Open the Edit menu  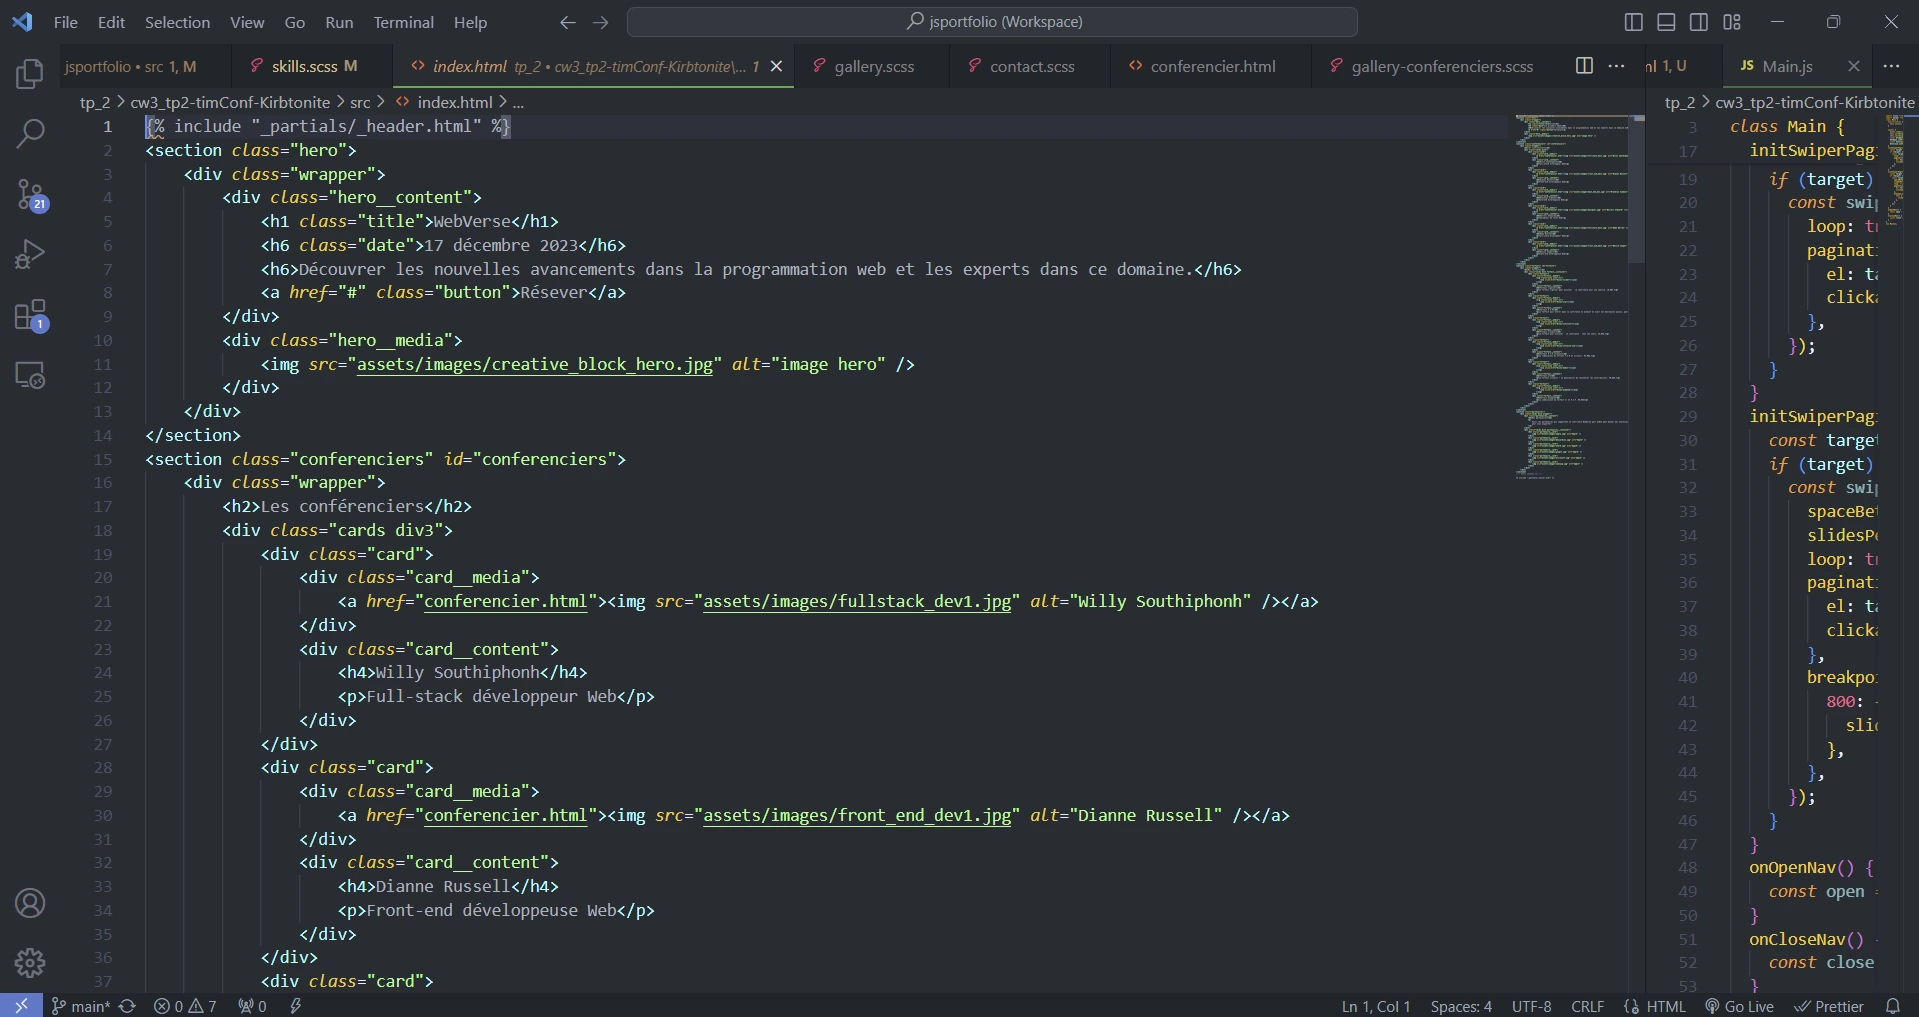(x=111, y=22)
